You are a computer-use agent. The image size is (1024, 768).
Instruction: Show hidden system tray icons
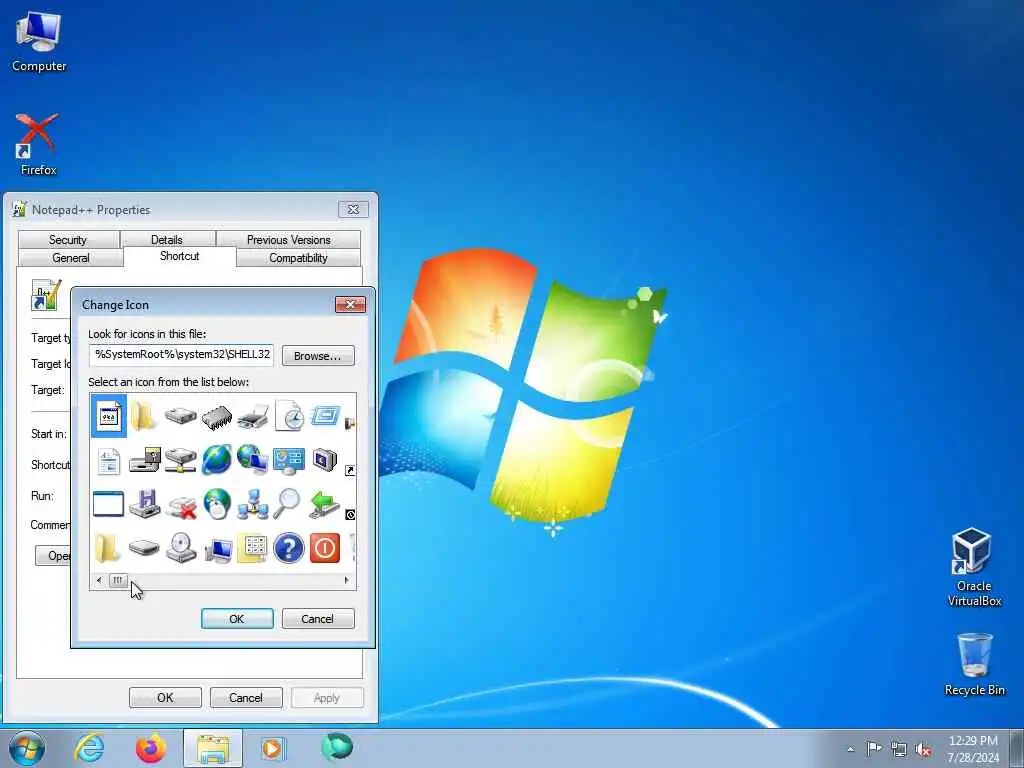click(850, 750)
